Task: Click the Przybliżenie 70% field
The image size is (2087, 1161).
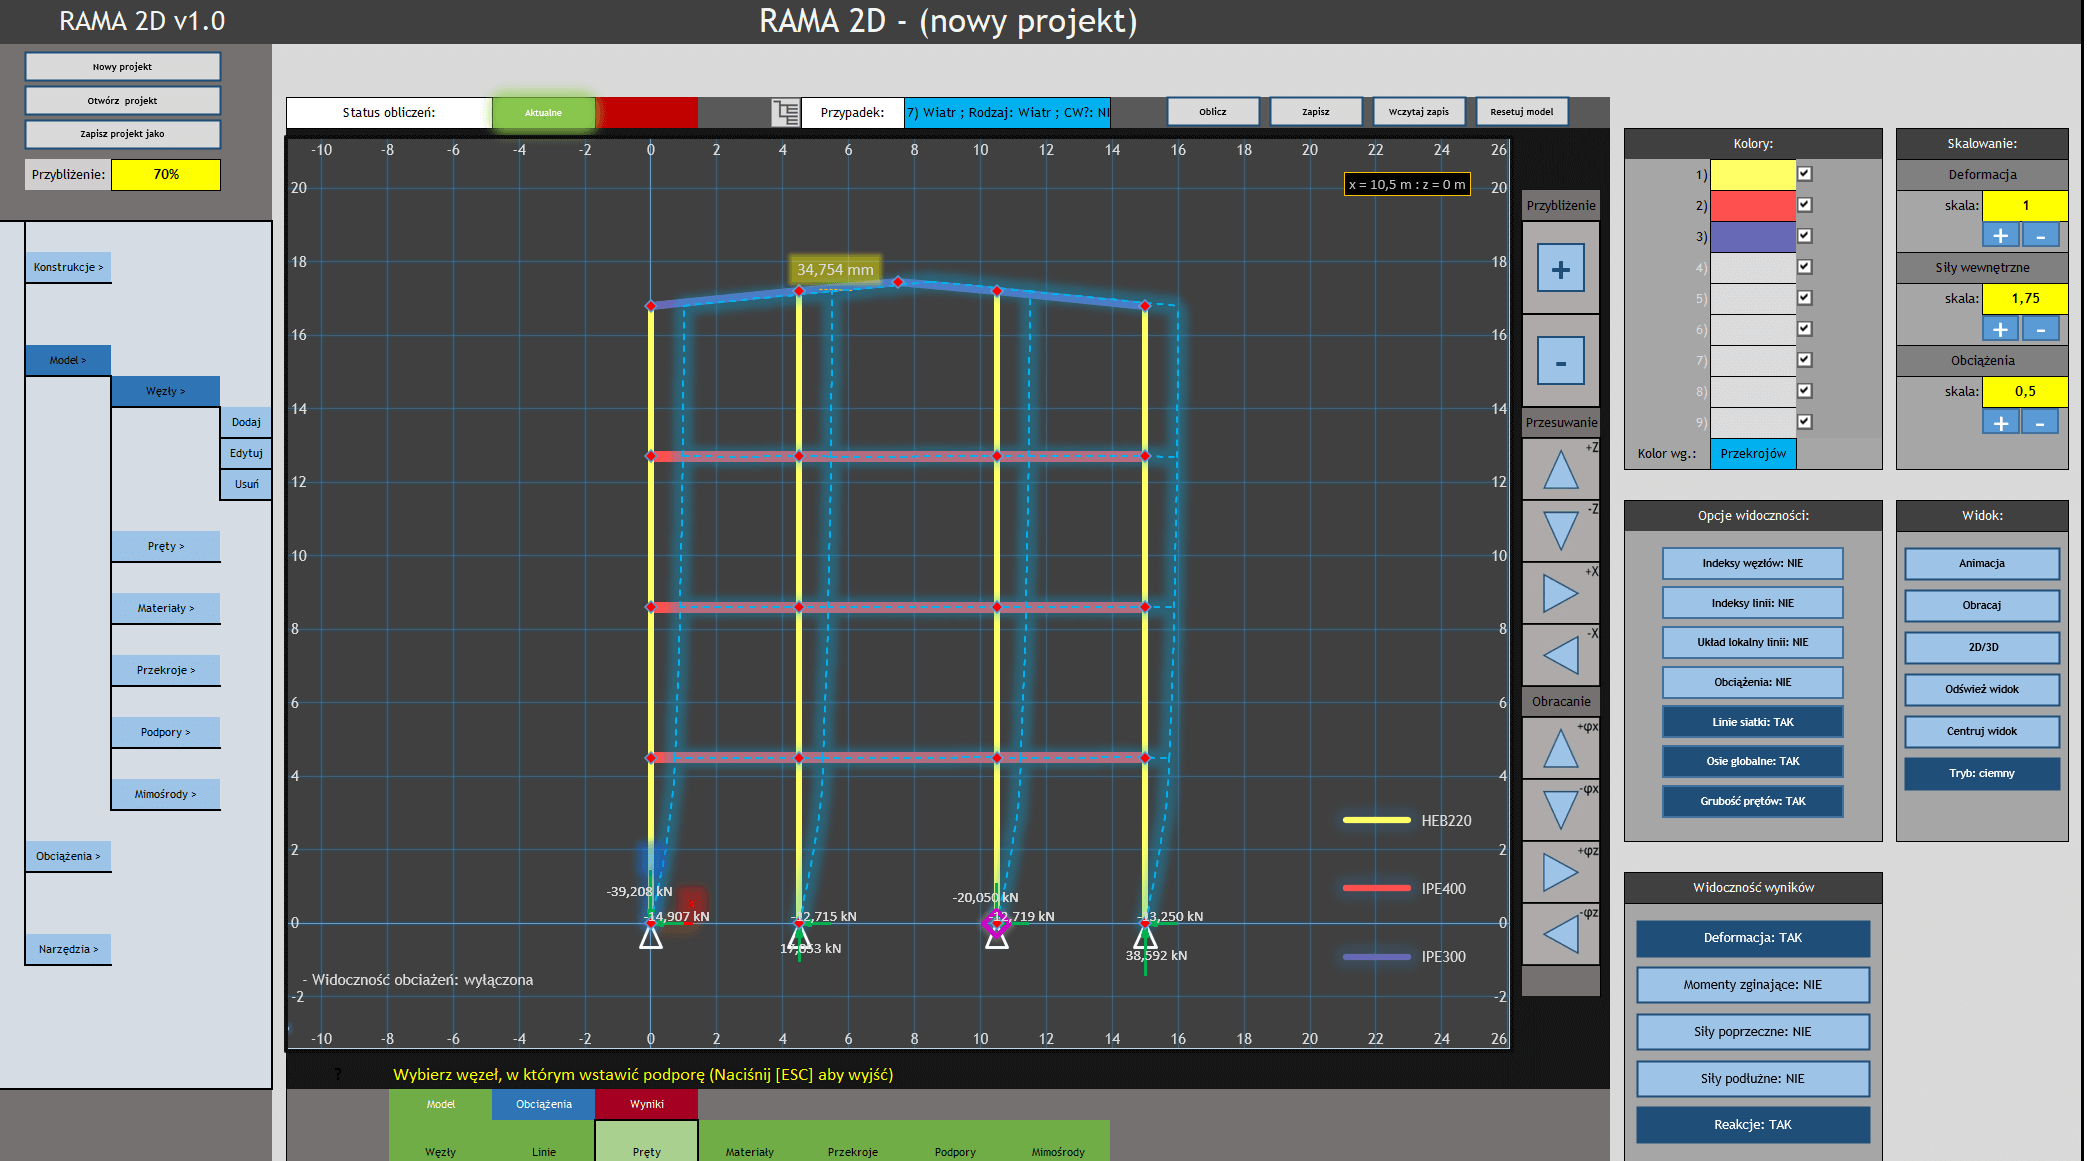Action: (166, 174)
